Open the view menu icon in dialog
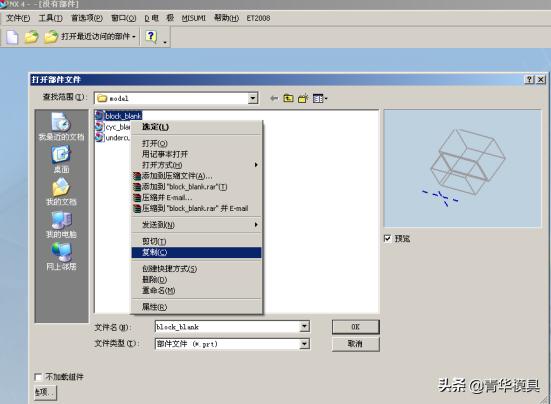 pos(320,99)
